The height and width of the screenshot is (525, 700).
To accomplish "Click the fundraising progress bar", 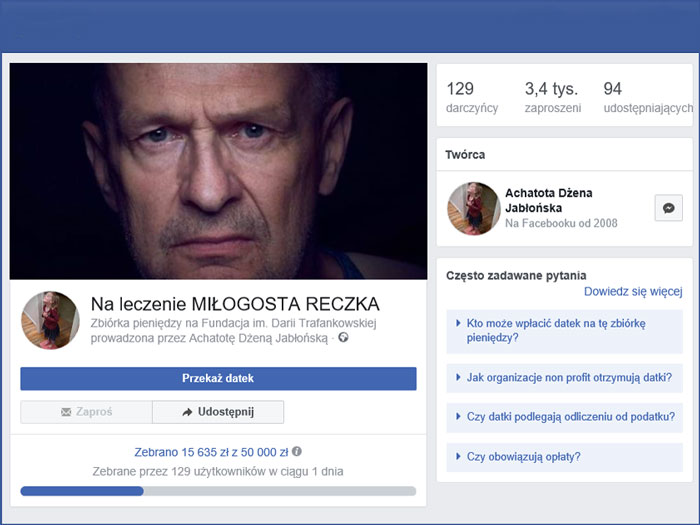I will tap(218, 491).
